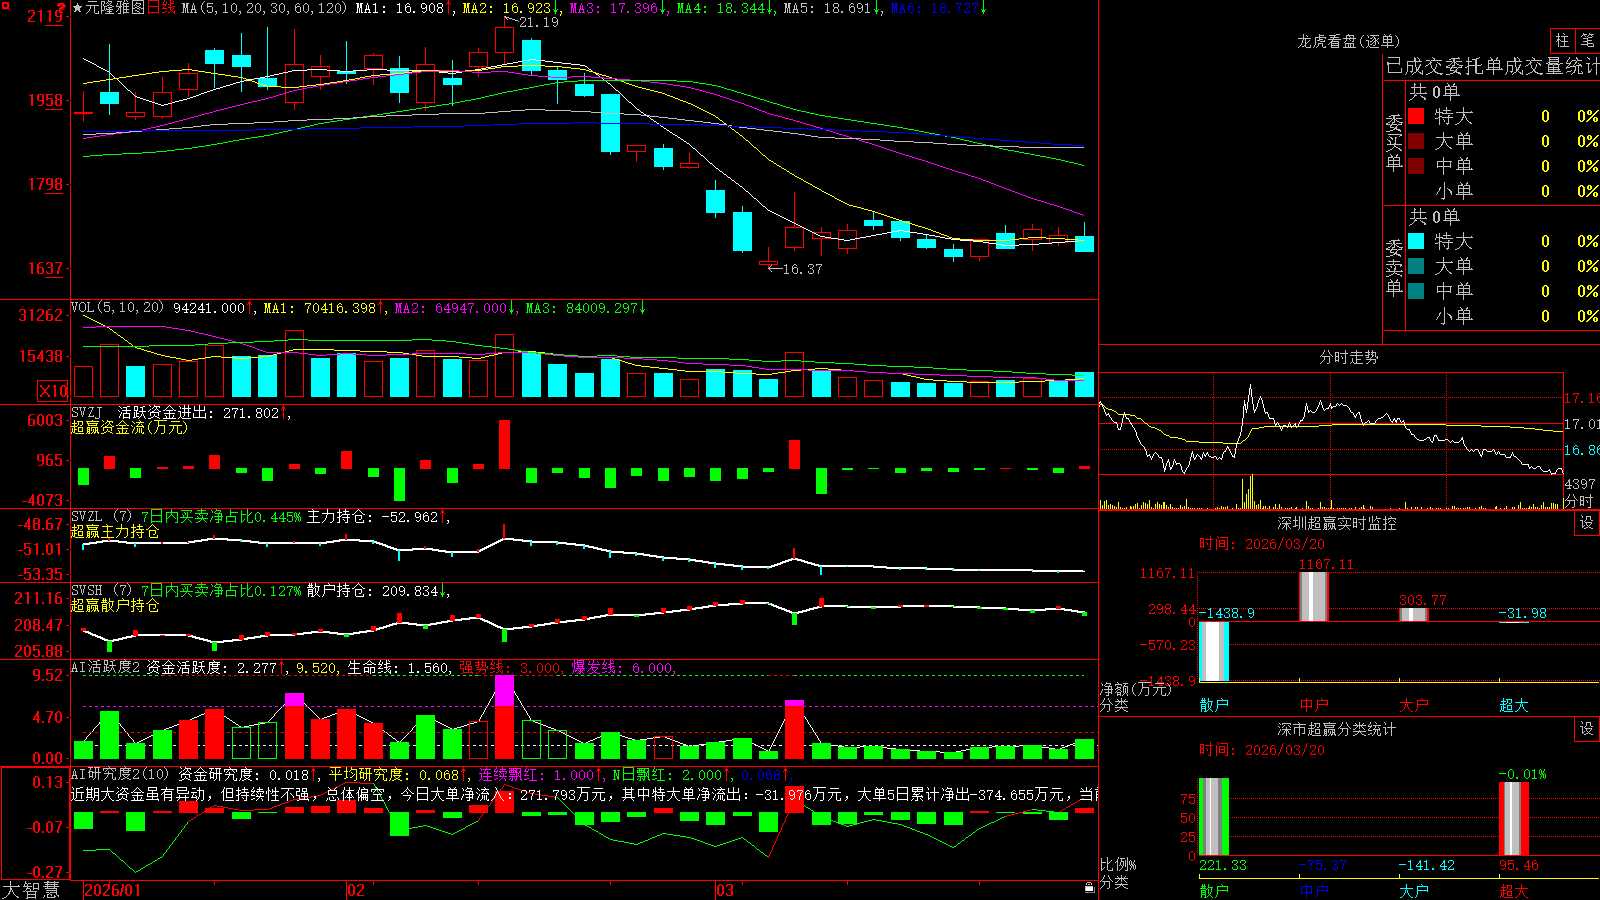The height and width of the screenshot is (900, 1600).
Task: Click the 超赢资金流(万元) label
Action: pos(129,427)
